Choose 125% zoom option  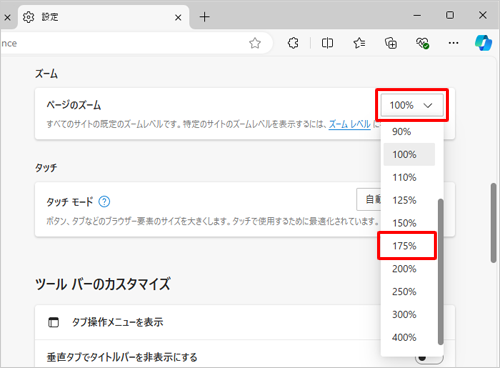point(409,200)
